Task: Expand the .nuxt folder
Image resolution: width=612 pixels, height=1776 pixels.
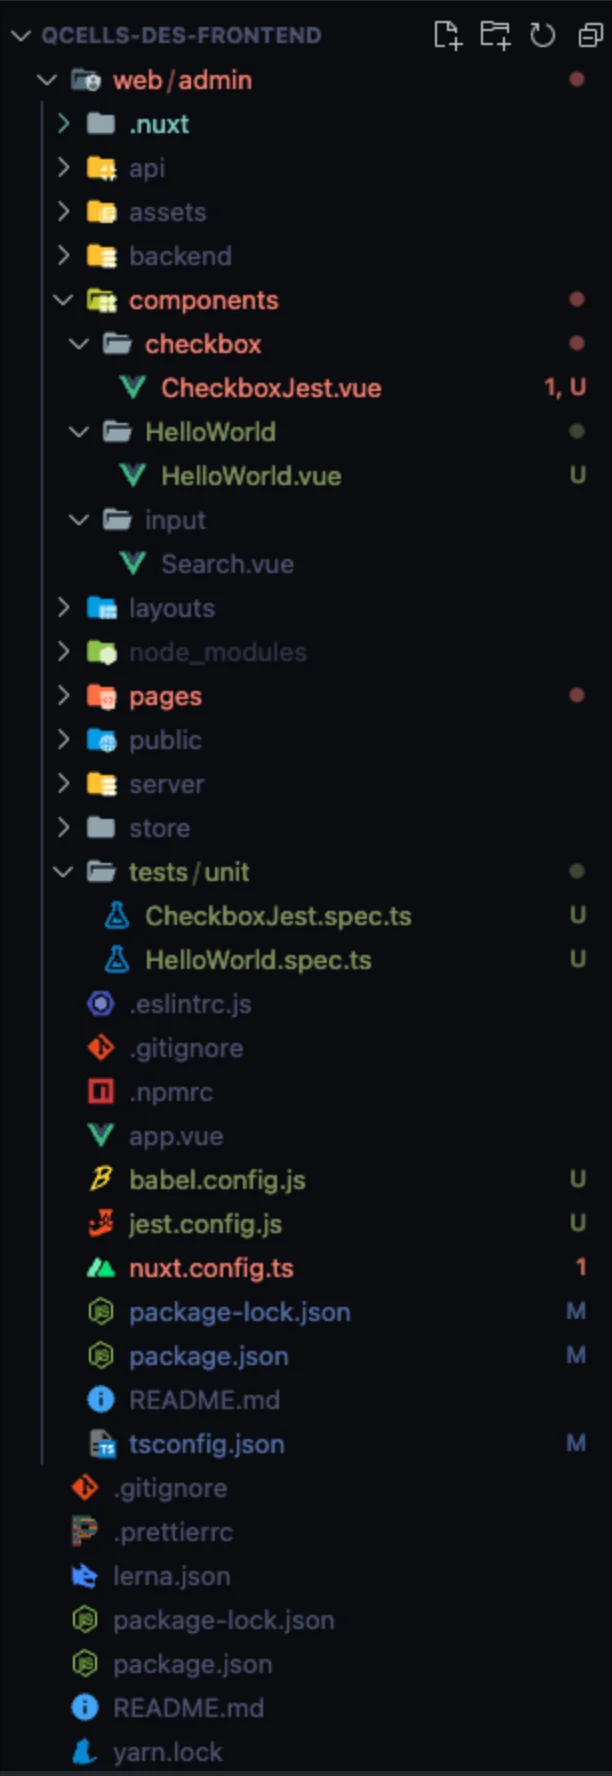Action: click(x=63, y=124)
